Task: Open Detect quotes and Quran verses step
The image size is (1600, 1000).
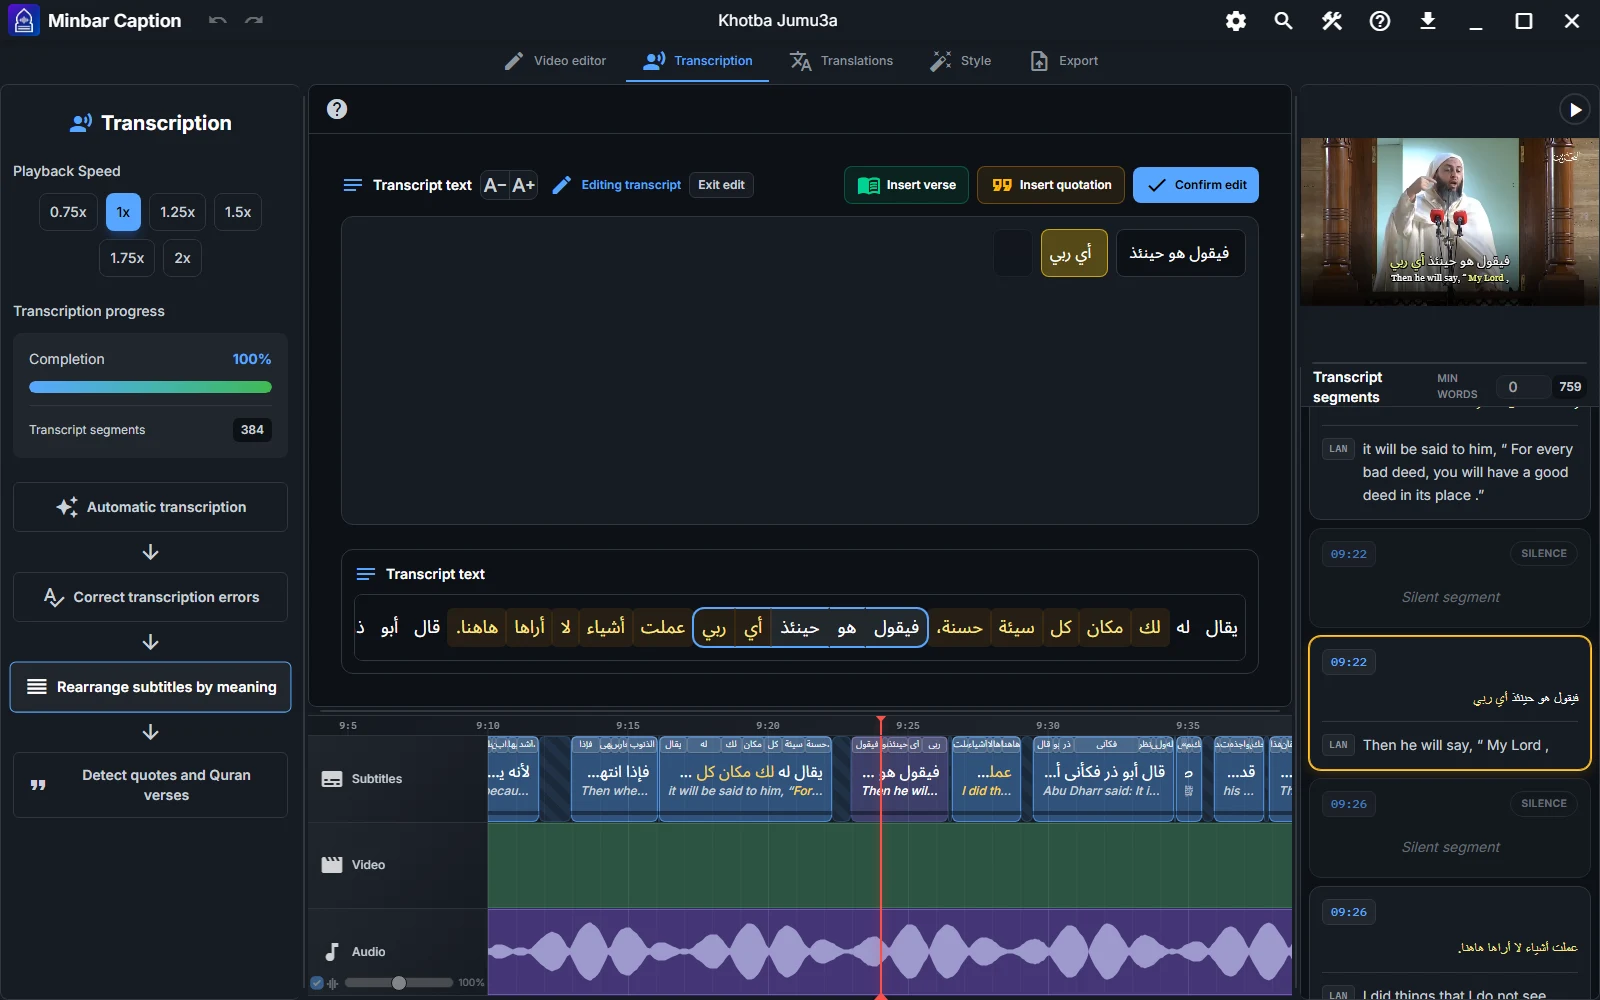Action: coord(150,785)
